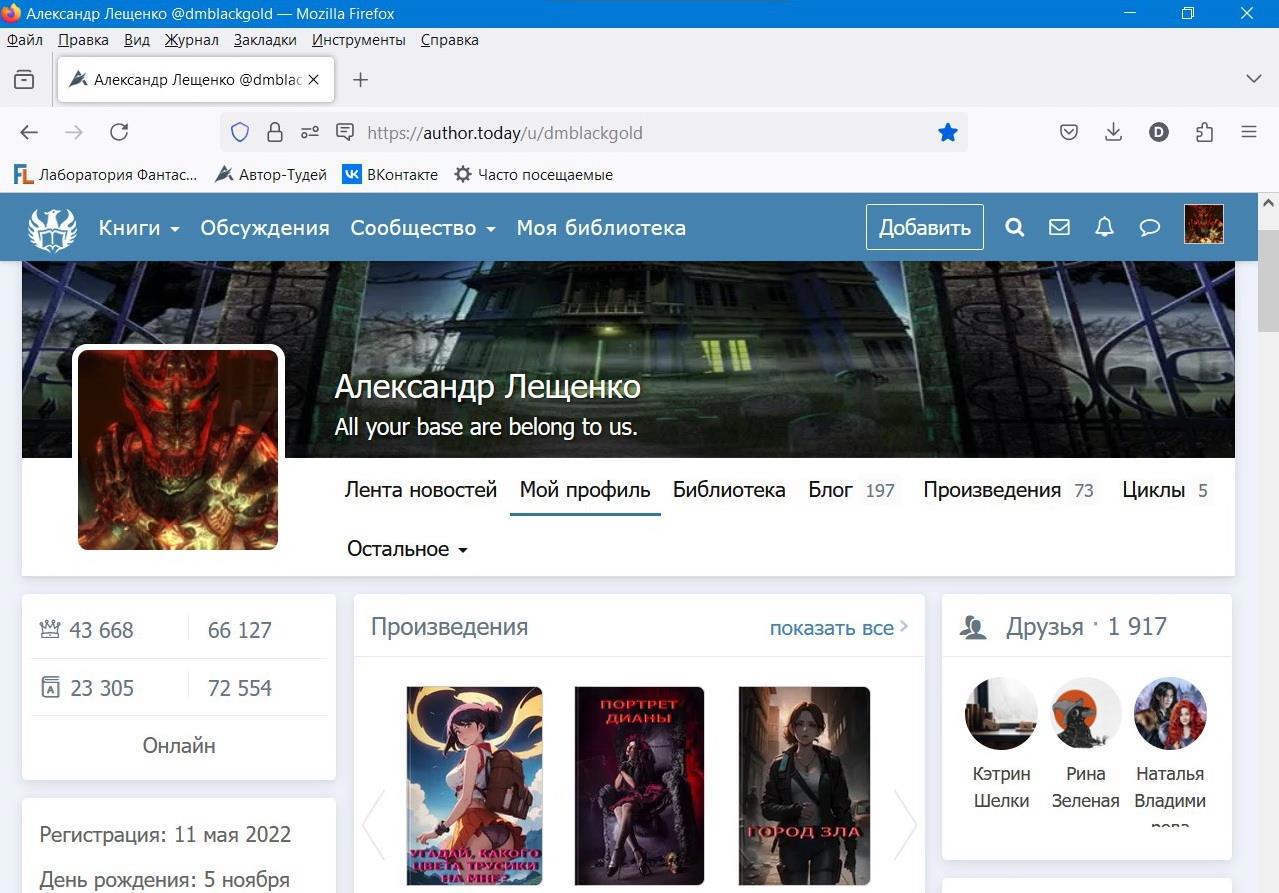Open Firefox downloads panel
Screen dimensions: 1279x893
tap(1113, 132)
